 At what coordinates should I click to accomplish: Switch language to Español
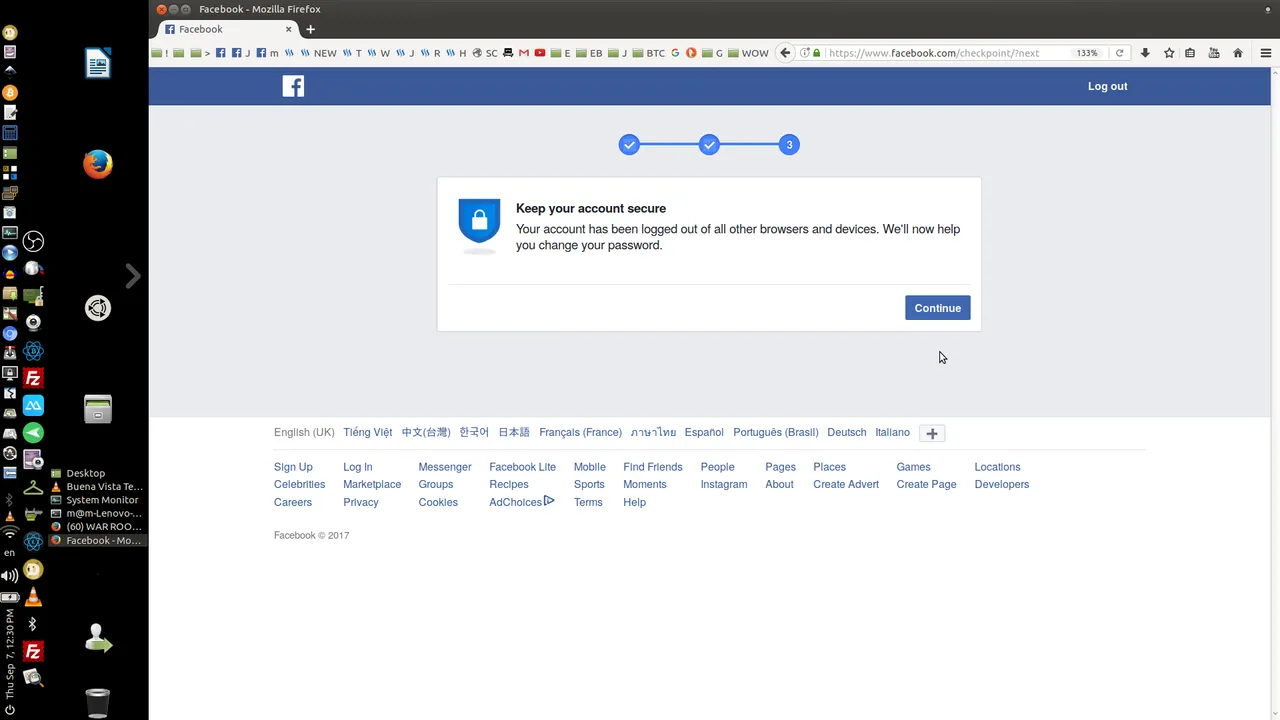tap(704, 433)
